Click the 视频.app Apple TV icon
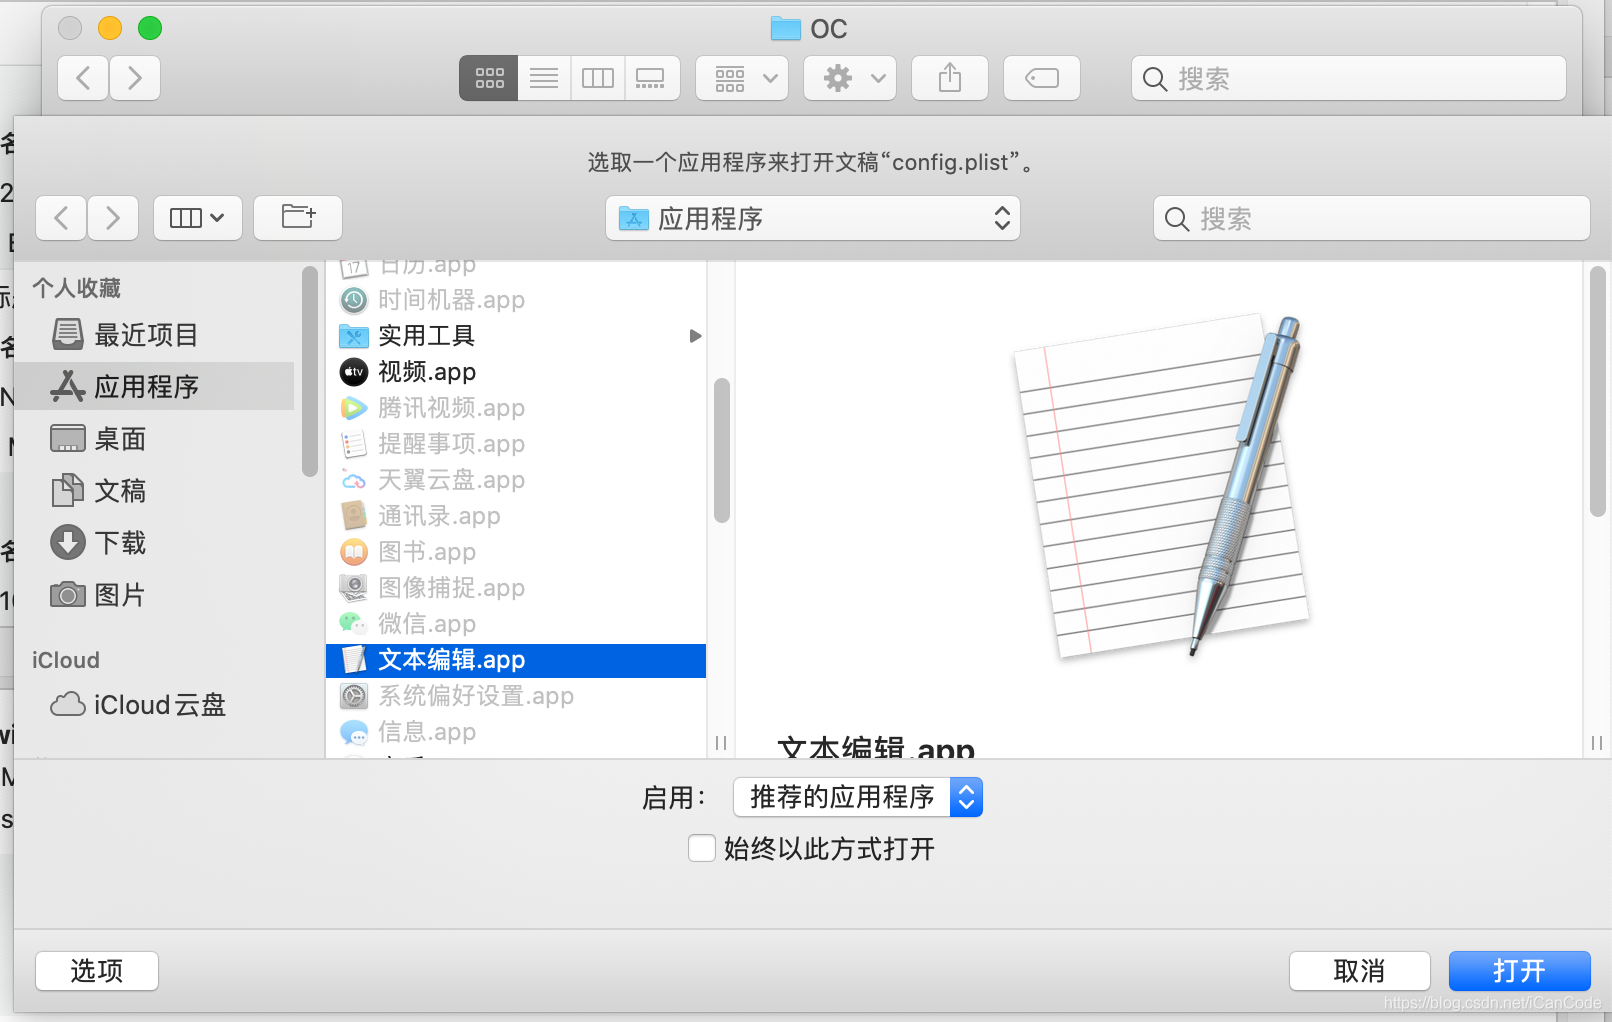Viewport: 1612px width, 1022px height. pos(354,372)
